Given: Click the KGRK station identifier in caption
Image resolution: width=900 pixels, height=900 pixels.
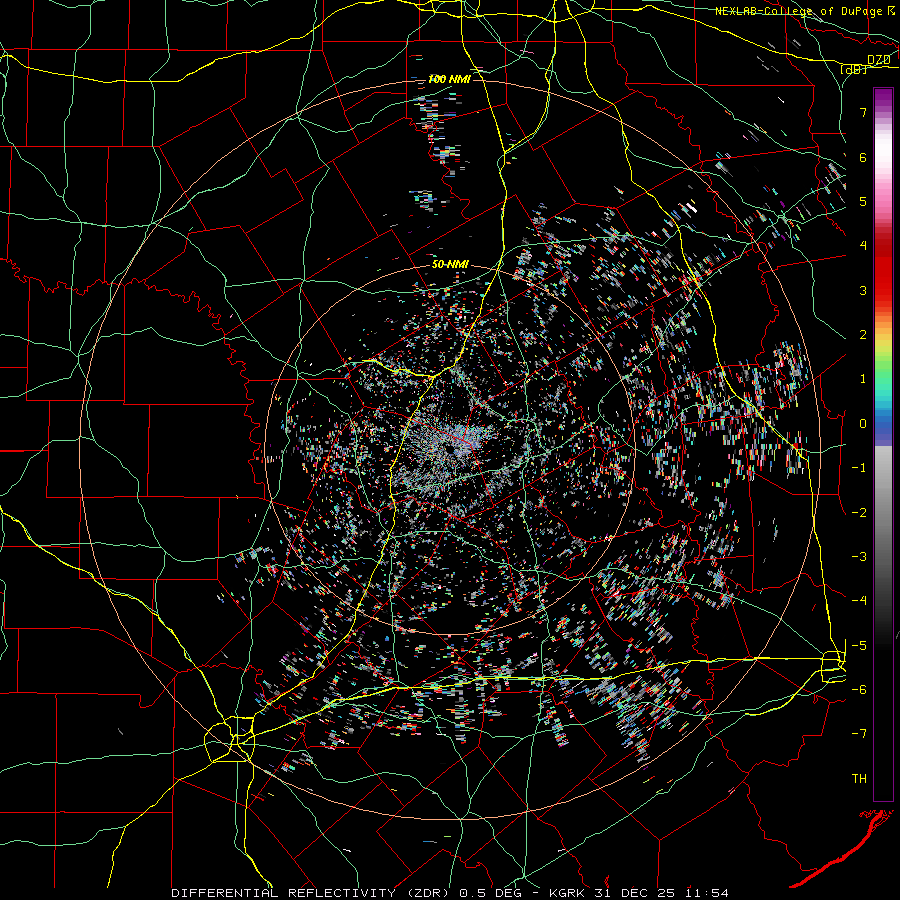Looking at the screenshot, I should (x=565, y=893).
